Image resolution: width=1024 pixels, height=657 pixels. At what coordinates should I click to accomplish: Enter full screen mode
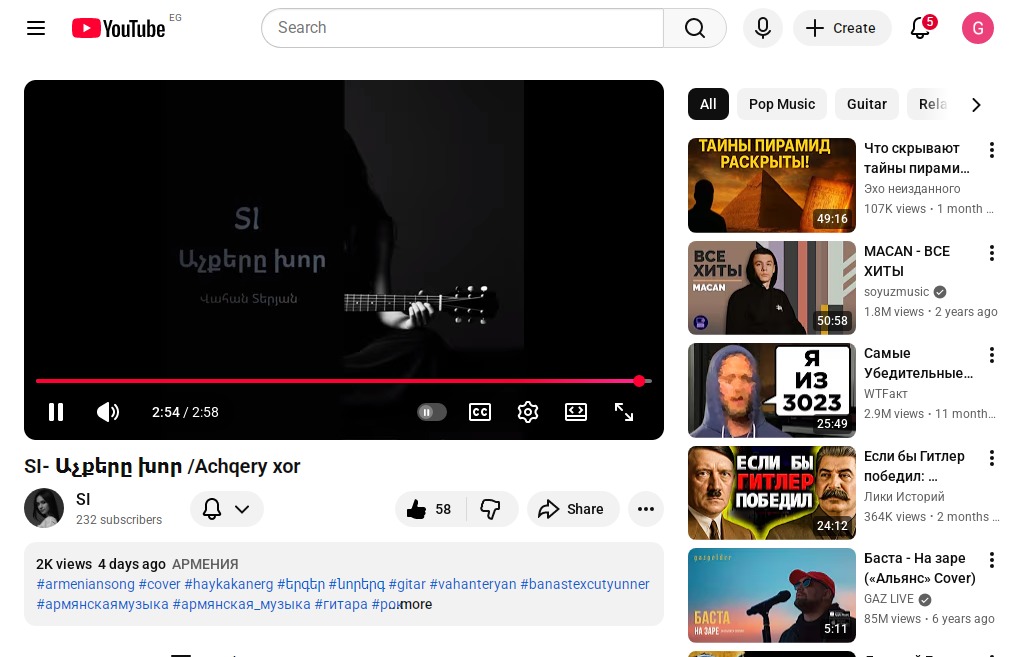pyautogui.click(x=624, y=412)
